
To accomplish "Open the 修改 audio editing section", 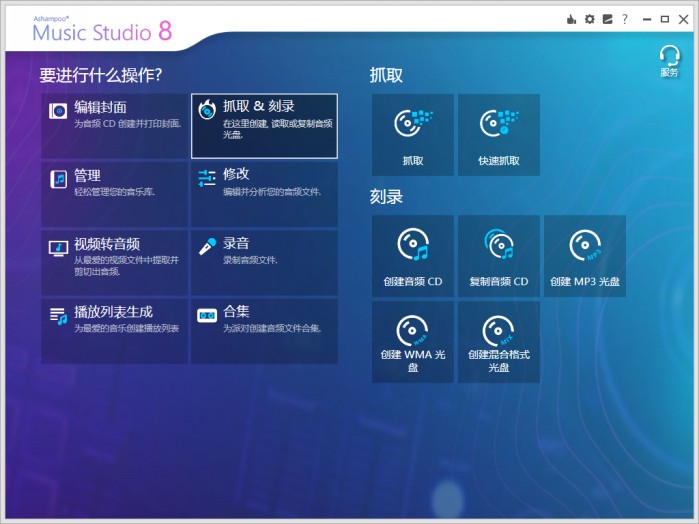I will [264, 194].
